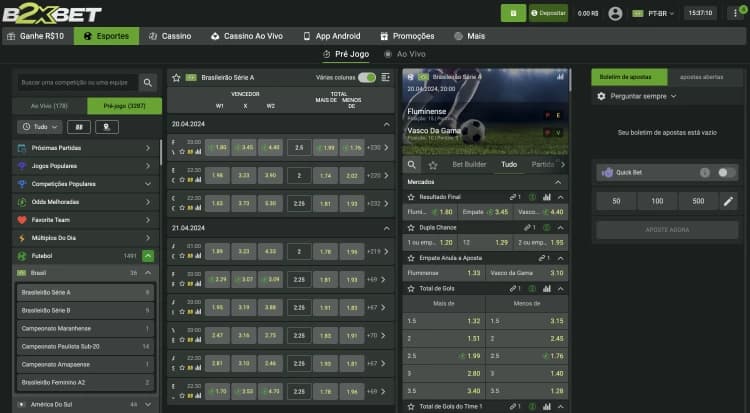Open the Promoções menu tab
The height and width of the screenshot is (413, 750).
tap(407, 36)
